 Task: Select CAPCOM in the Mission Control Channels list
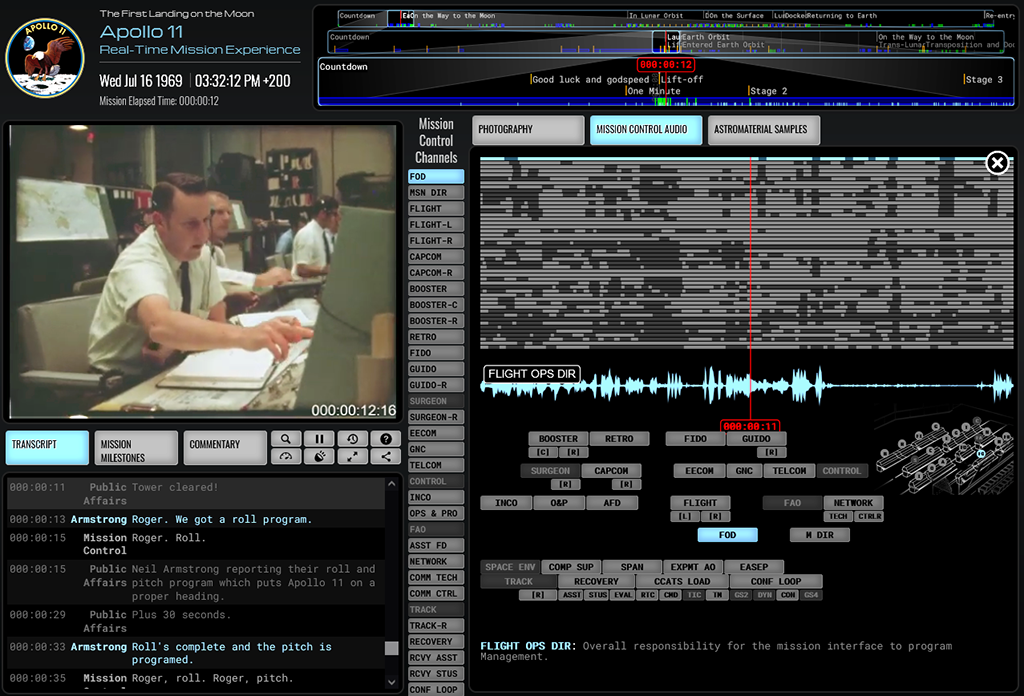coord(435,257)
